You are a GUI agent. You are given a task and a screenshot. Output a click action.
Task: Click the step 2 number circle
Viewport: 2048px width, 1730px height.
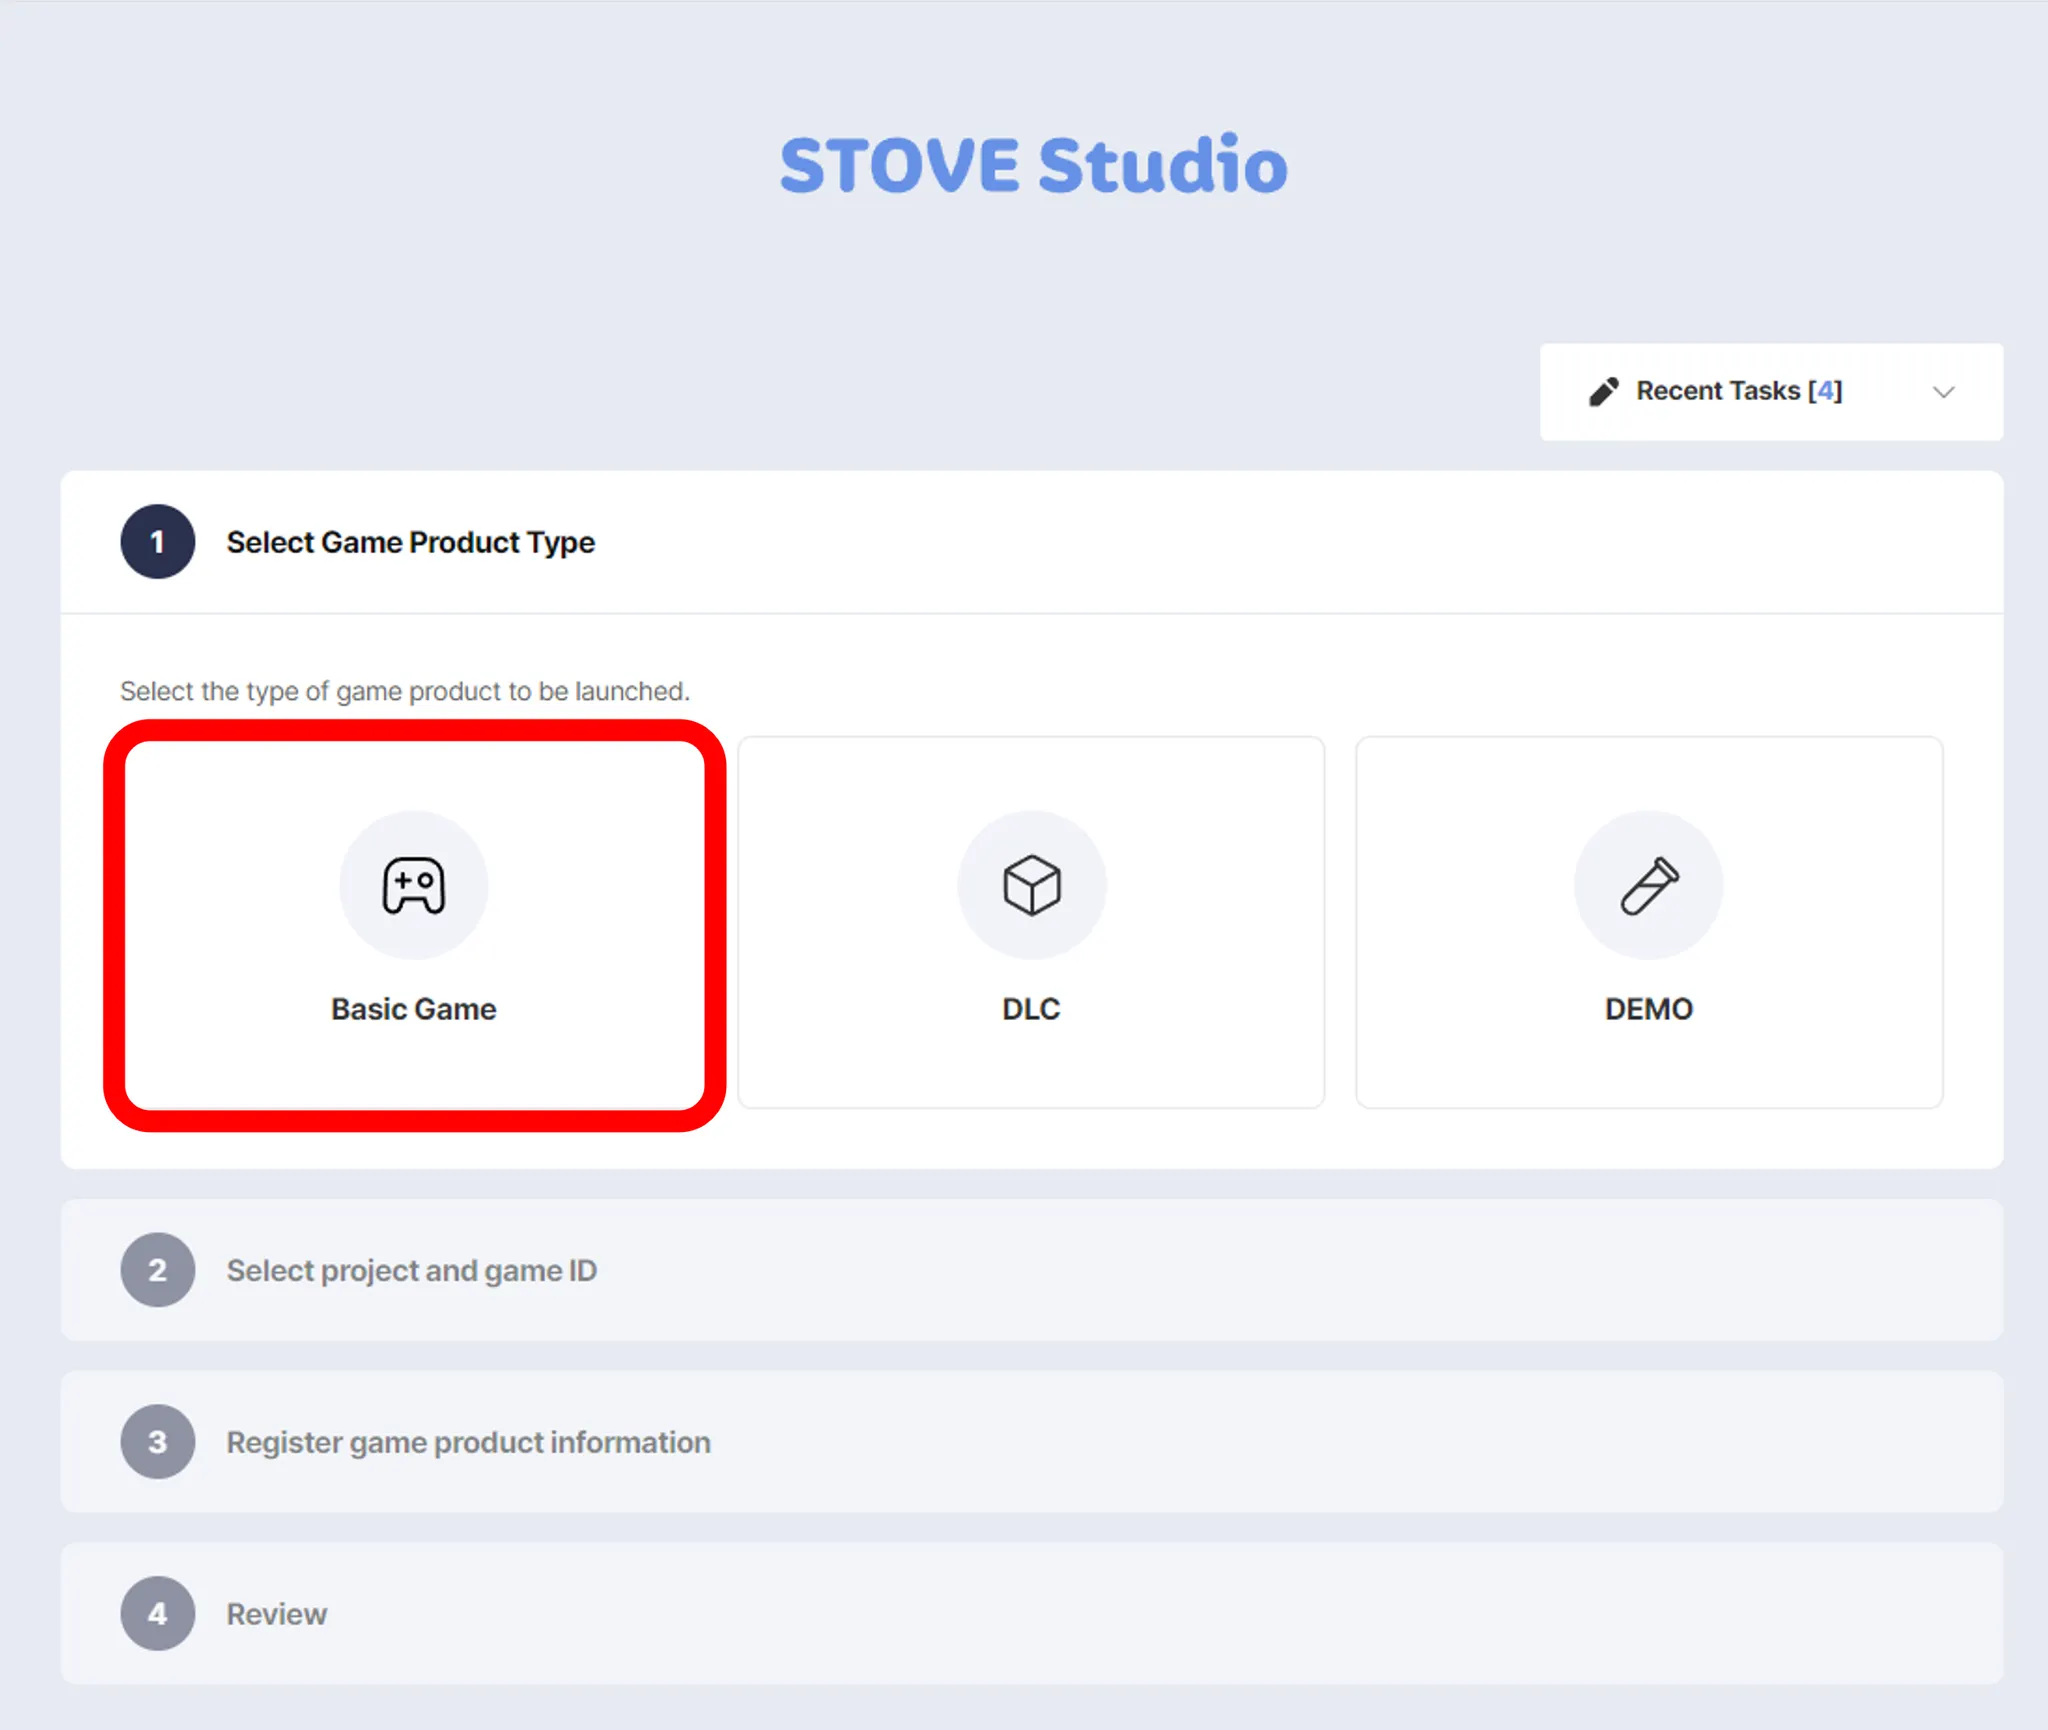(157, 1269)
